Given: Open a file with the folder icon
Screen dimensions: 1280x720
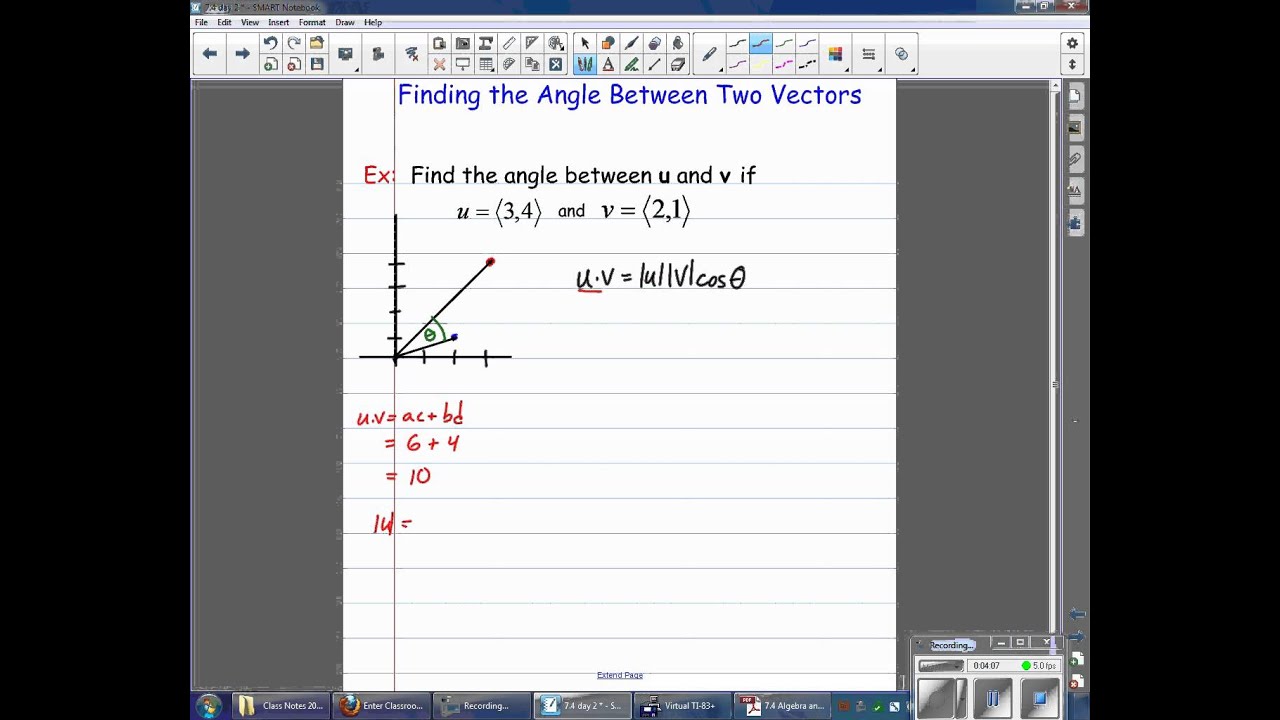Looking at the screenshot, I should click(317, 43).
